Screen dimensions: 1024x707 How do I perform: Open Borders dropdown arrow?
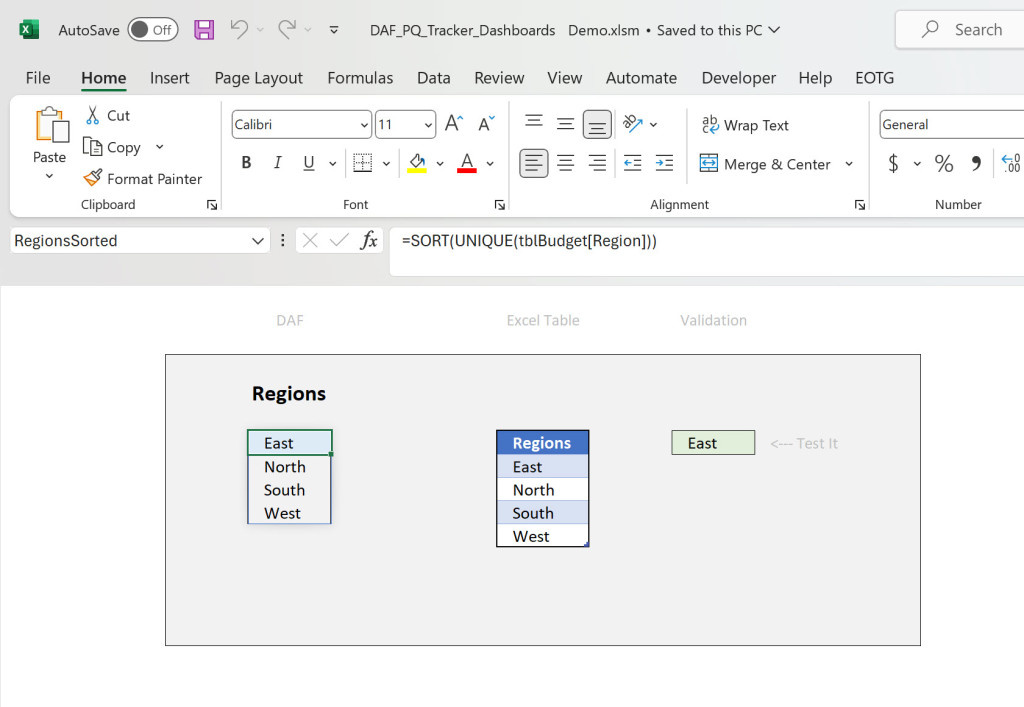(x=386, y=163)
